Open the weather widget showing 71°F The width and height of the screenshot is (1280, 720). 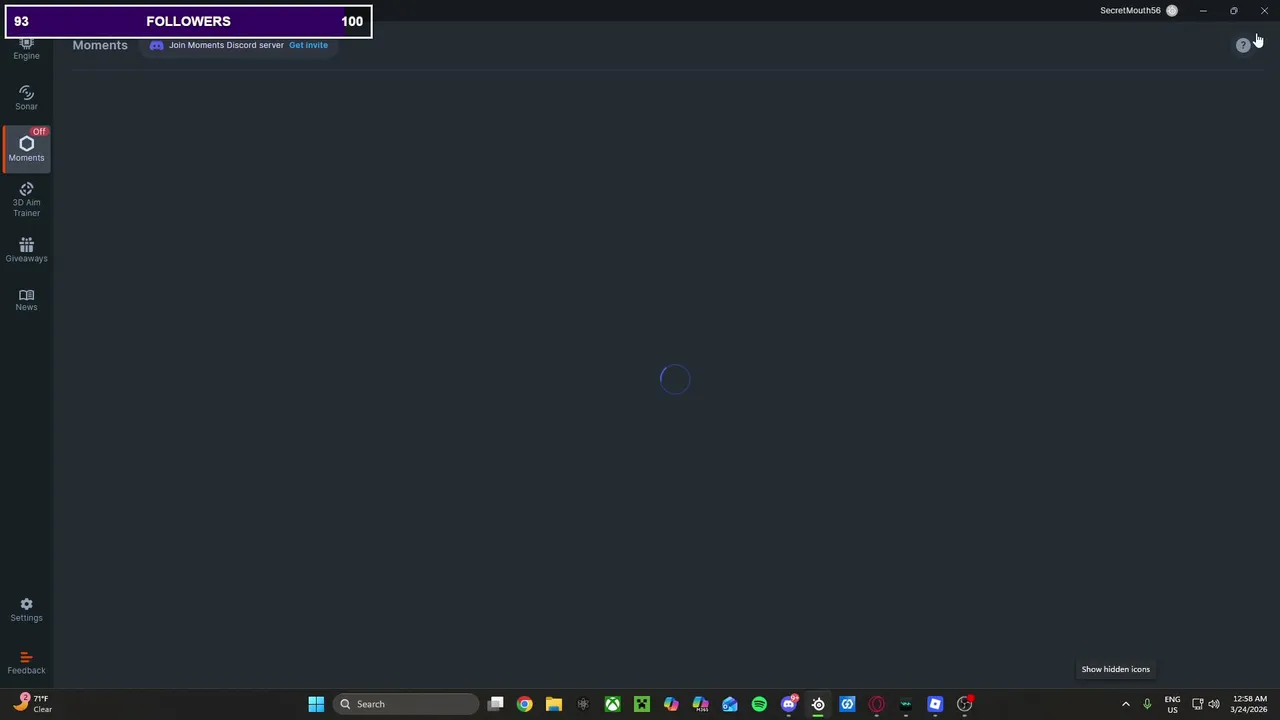[32, 704]
